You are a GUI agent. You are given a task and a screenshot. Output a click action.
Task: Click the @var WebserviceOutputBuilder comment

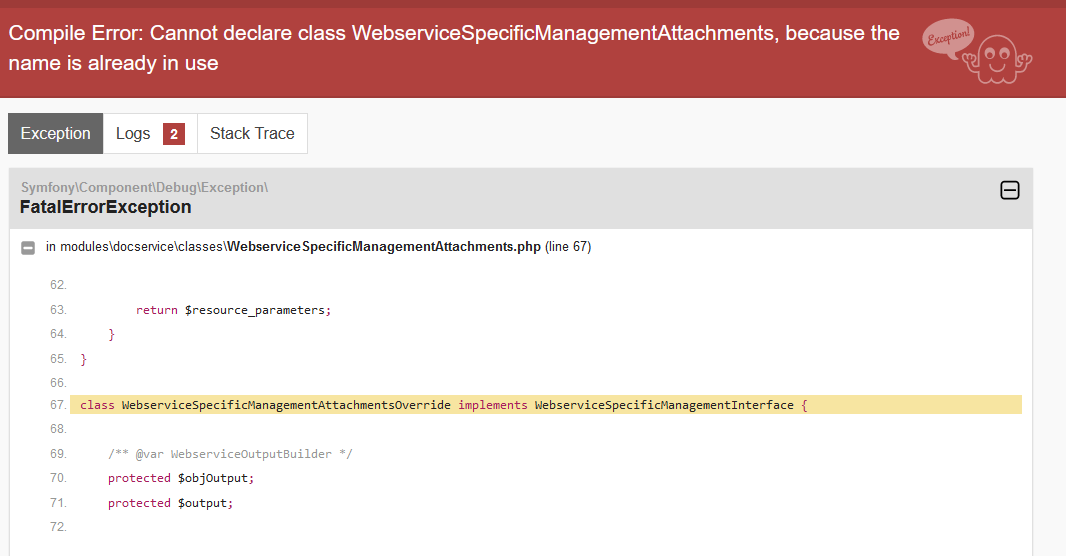[230, 454]
